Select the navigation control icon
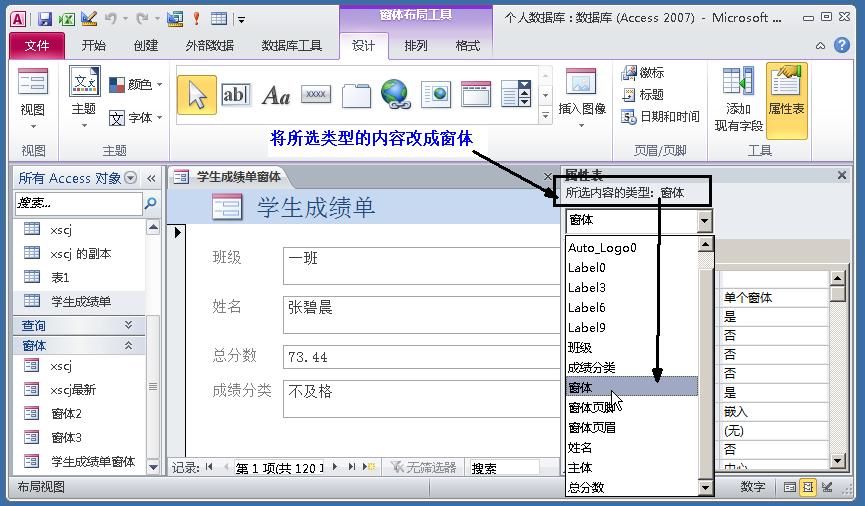 476,94
